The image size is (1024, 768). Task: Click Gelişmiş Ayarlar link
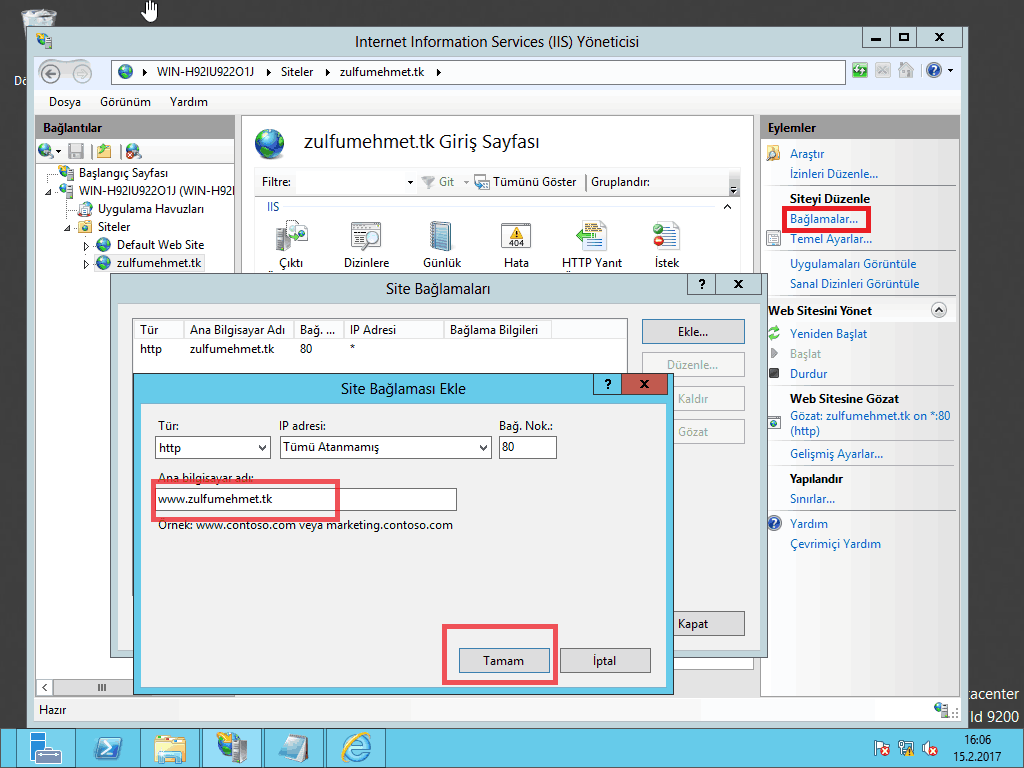point(836,454)
